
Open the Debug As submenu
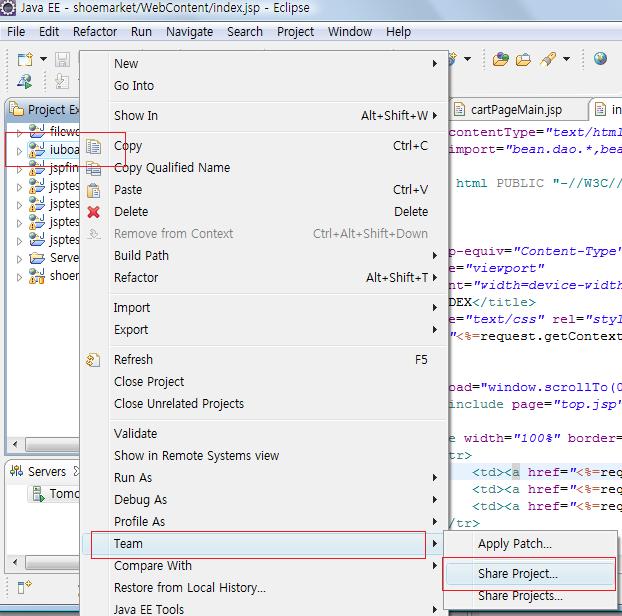point(264,500)
